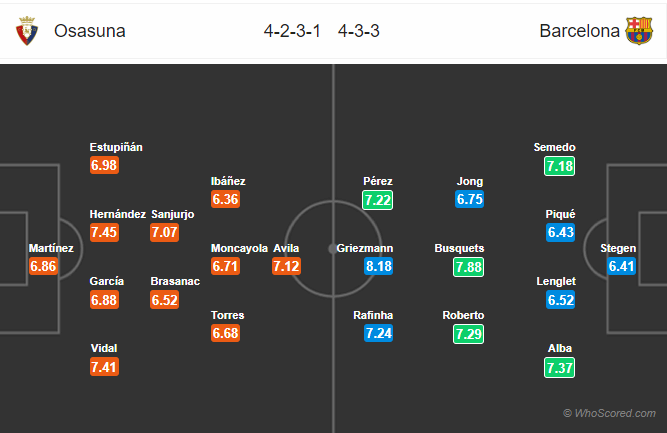Click Busquets' 7.88 rating badge
Screen dimensions: 667x433
[x=469, y=266]
